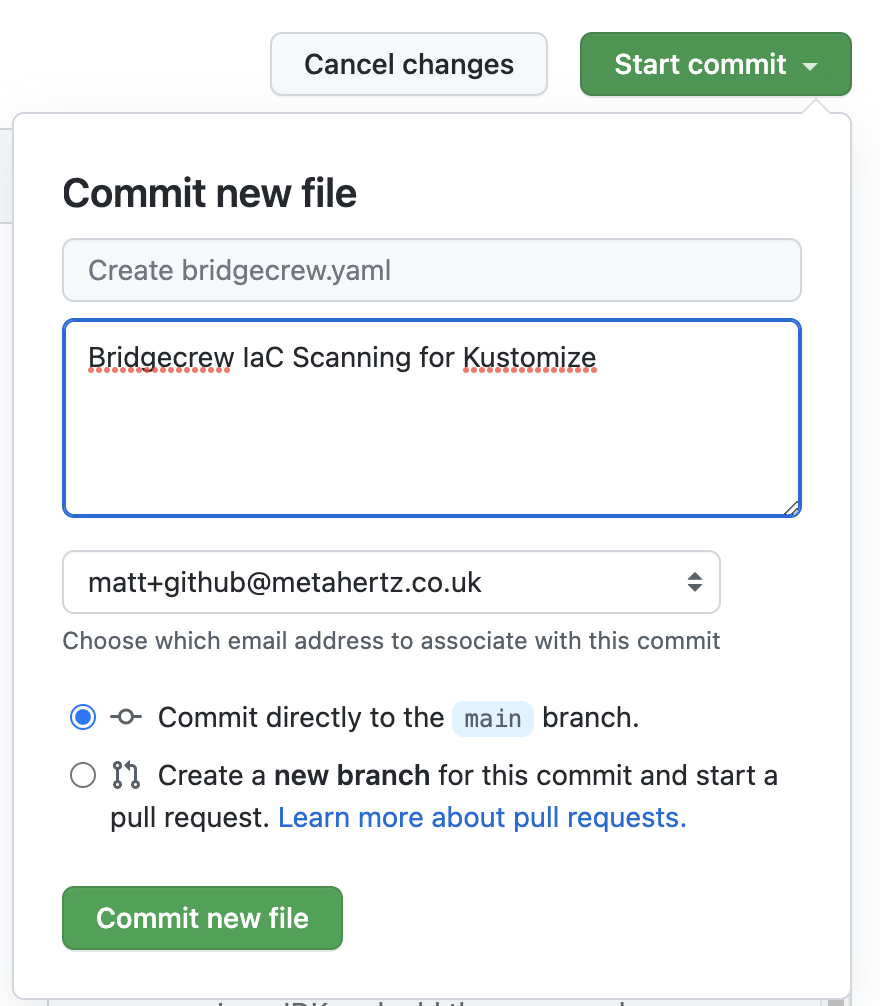Image resolution: width=880 pixels, height=1006 pixels.
Task: Click the up-down arrows icon in email selector
Action: click(x=695, y=582)
